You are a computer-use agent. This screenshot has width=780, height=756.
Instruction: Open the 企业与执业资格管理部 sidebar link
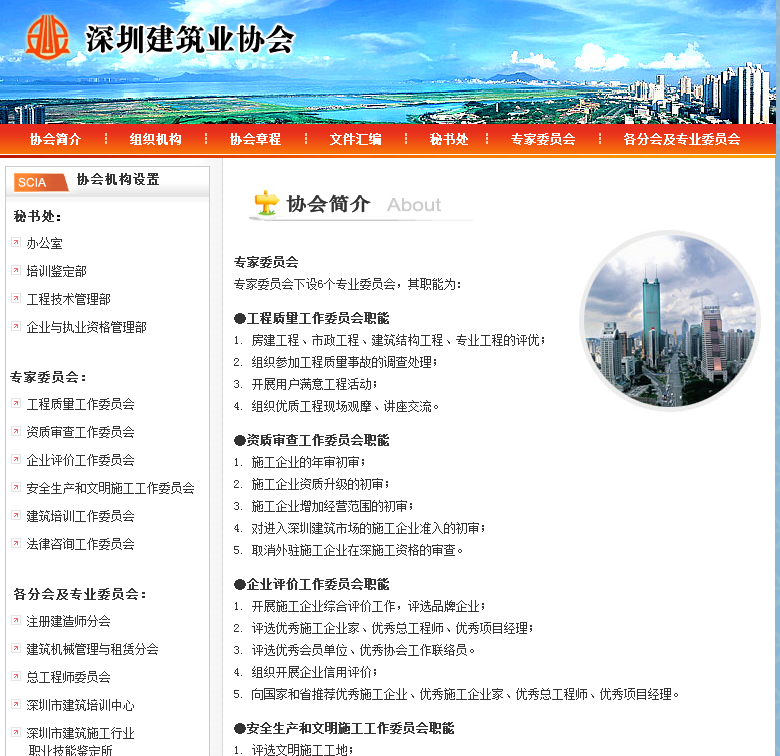point(86,327)
